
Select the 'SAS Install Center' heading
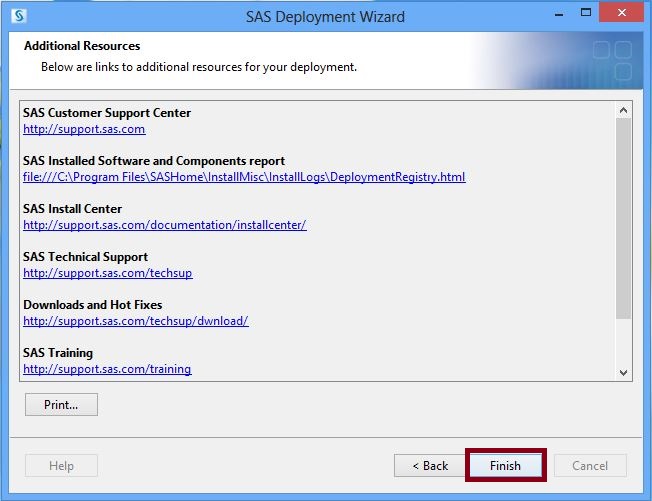click(72, 209)
